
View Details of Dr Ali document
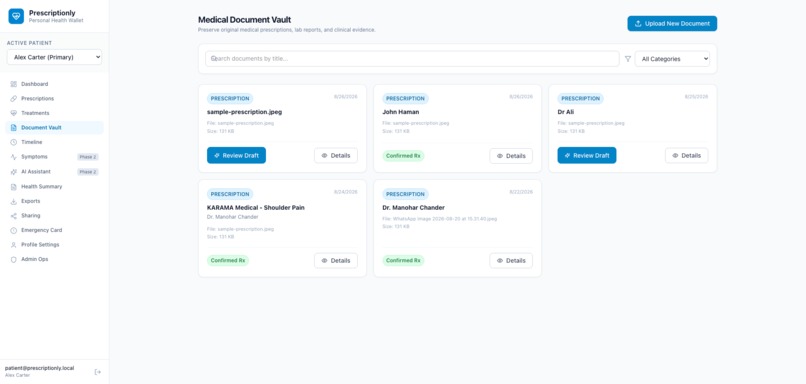tap(686, 156)
